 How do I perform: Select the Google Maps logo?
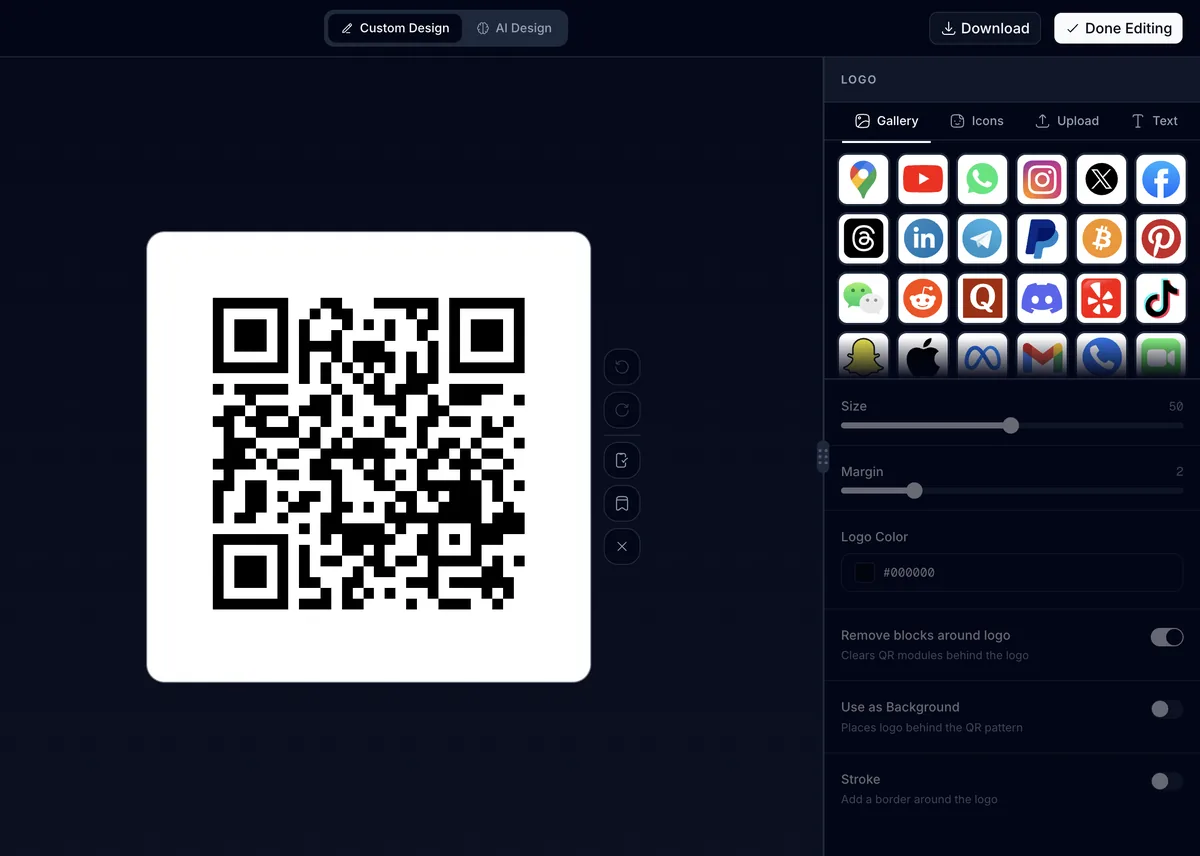click(x=863, y=180)
